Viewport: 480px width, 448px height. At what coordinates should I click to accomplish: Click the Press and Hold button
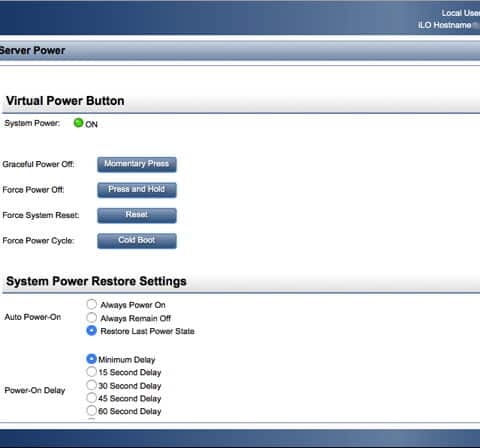click(x=137, y=190)
